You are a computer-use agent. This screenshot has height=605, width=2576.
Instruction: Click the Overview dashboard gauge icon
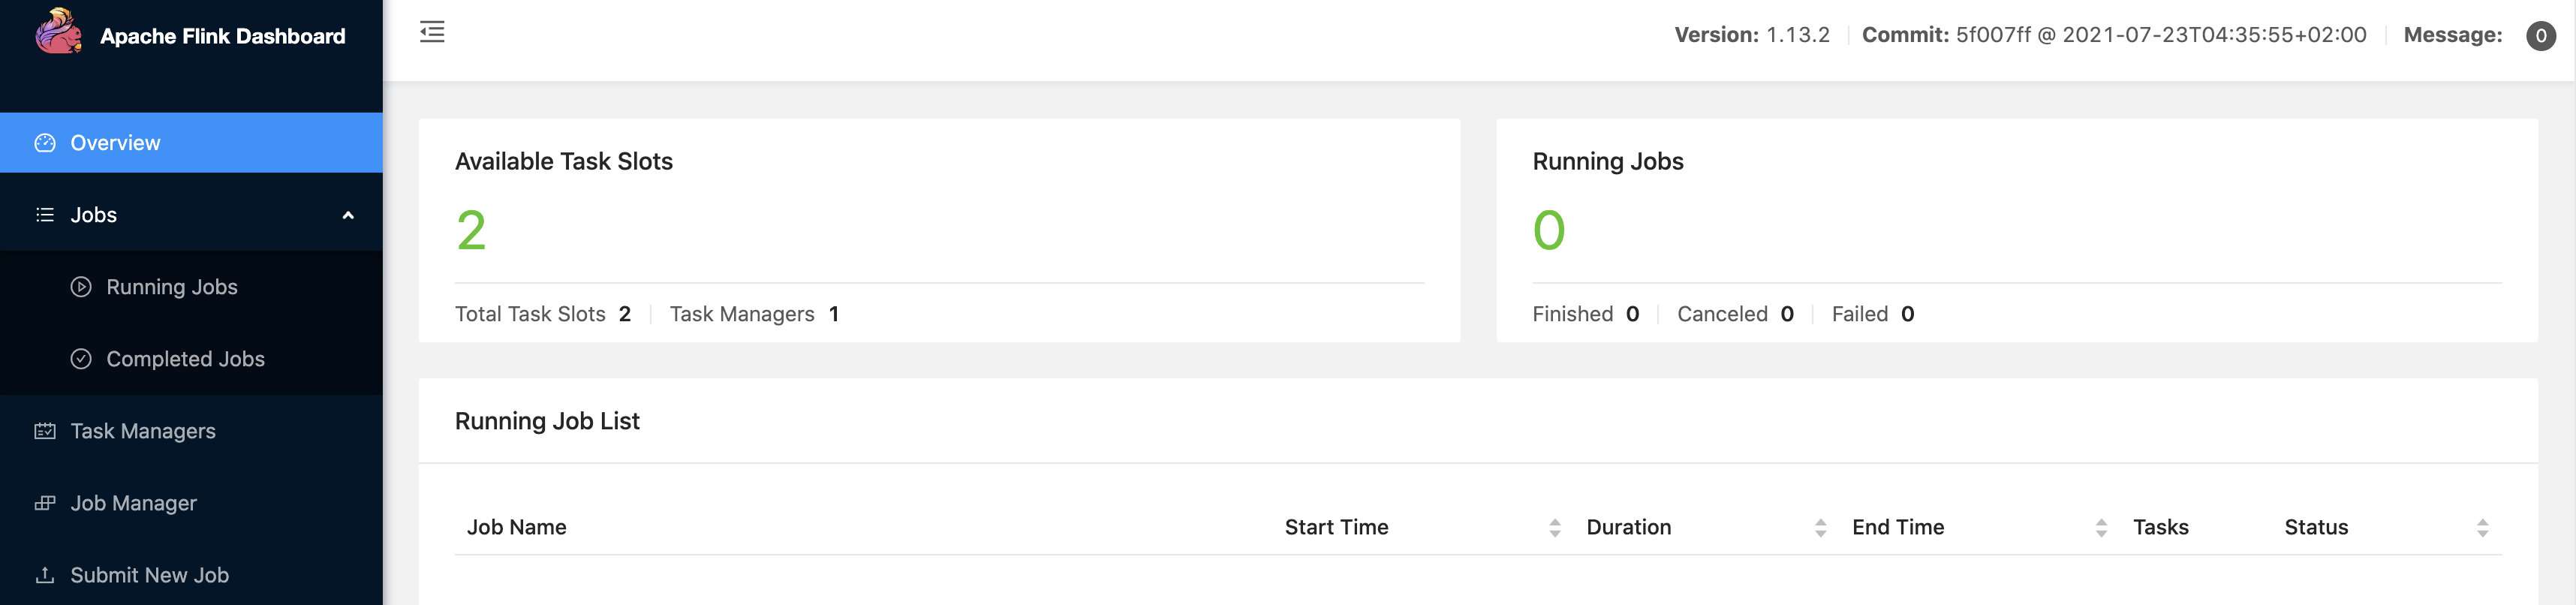click(45, 143)
